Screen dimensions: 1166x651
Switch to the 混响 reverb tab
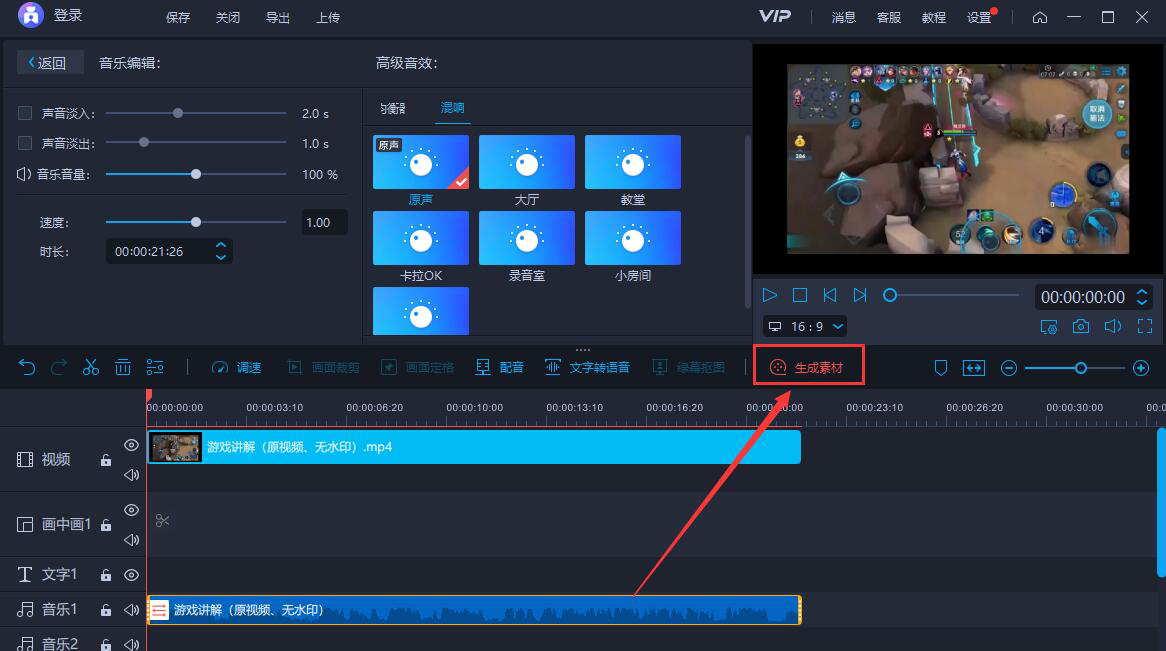tap(452, 108)
